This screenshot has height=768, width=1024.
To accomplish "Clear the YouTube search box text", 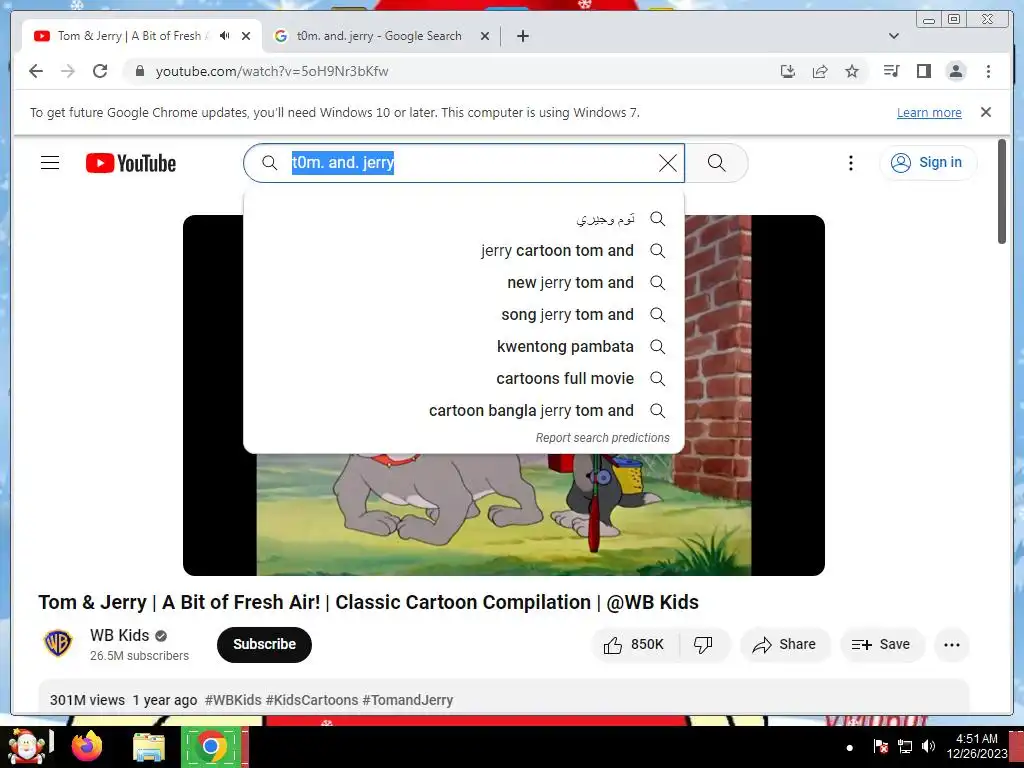I will tap(667, 163).
